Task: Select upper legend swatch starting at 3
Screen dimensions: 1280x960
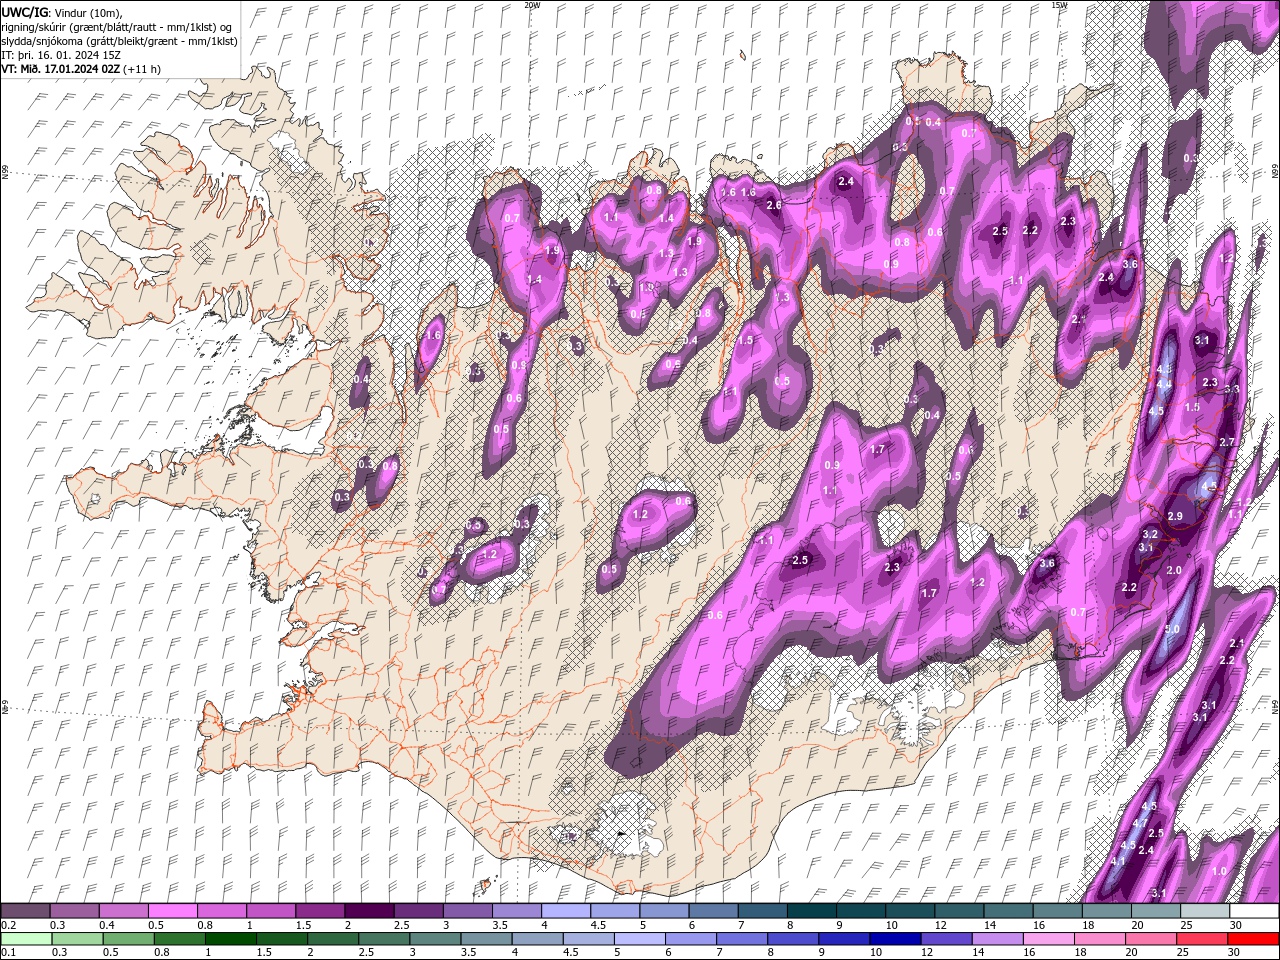Action: click(x=466, y=911)
